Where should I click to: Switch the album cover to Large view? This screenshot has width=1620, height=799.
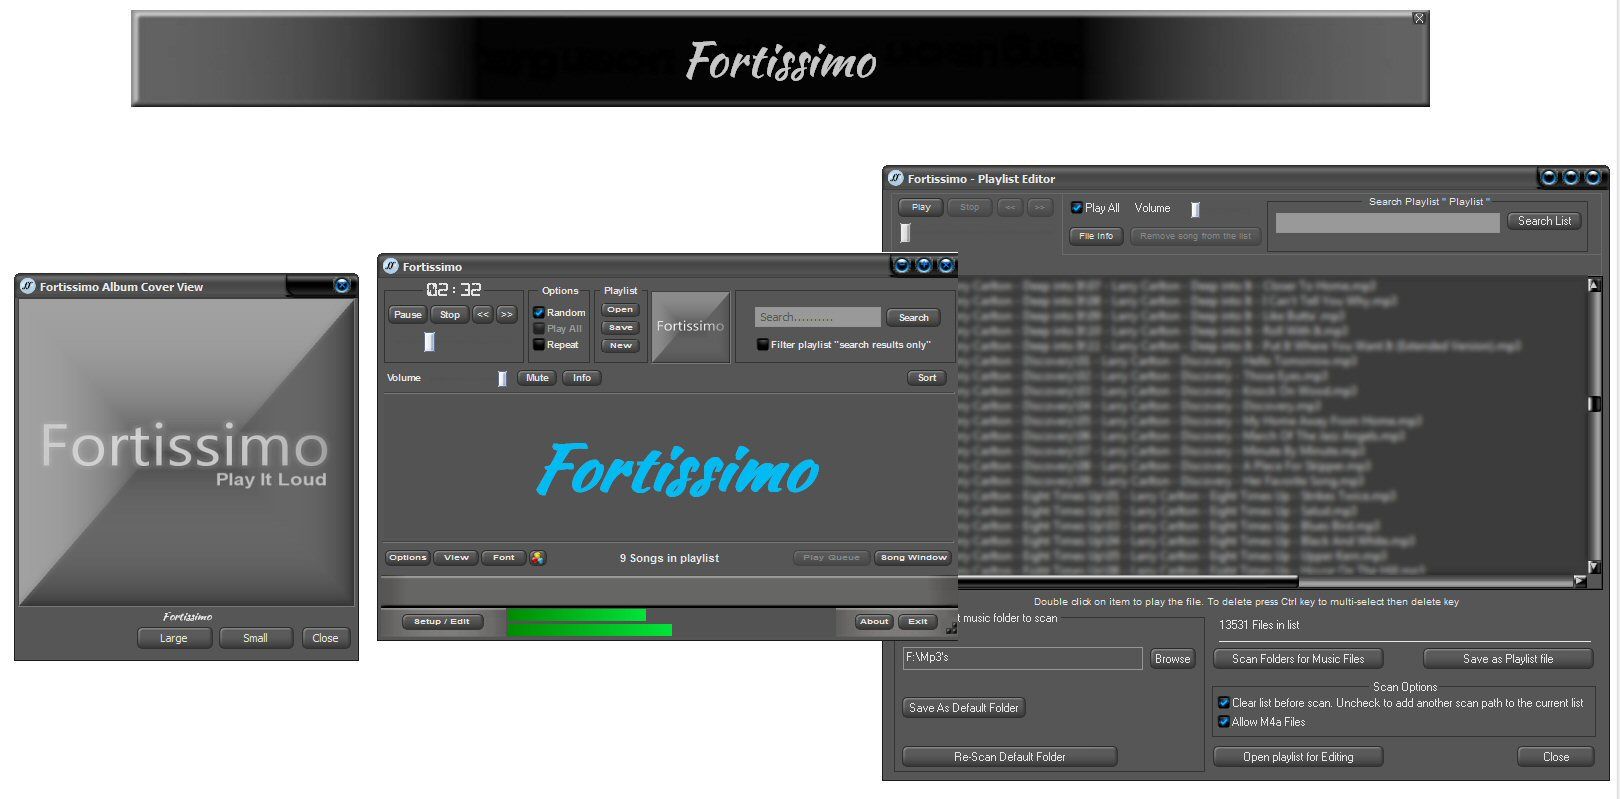[x=174, y=638]
